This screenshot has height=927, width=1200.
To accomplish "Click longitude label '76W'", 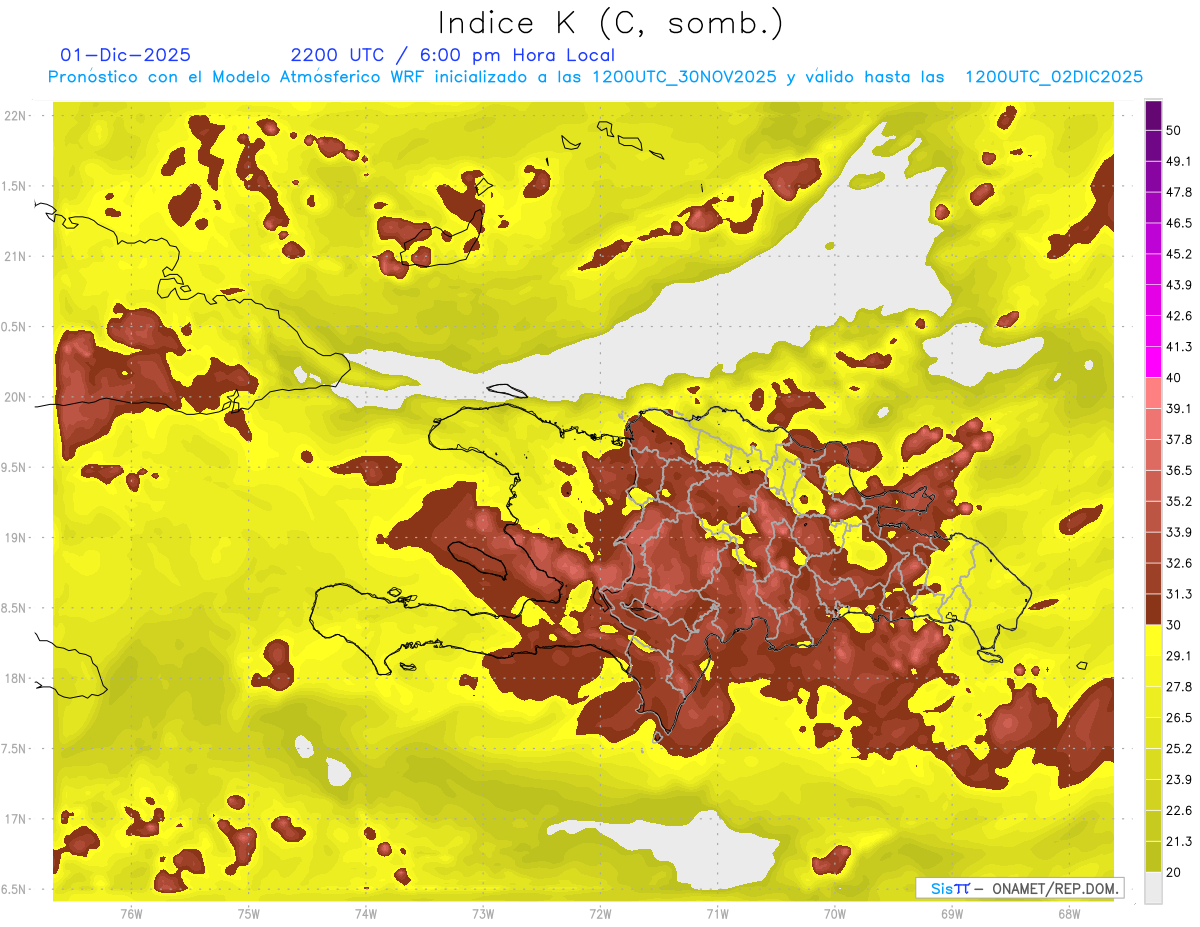I will pyautogui.click(x=131, y=913).
